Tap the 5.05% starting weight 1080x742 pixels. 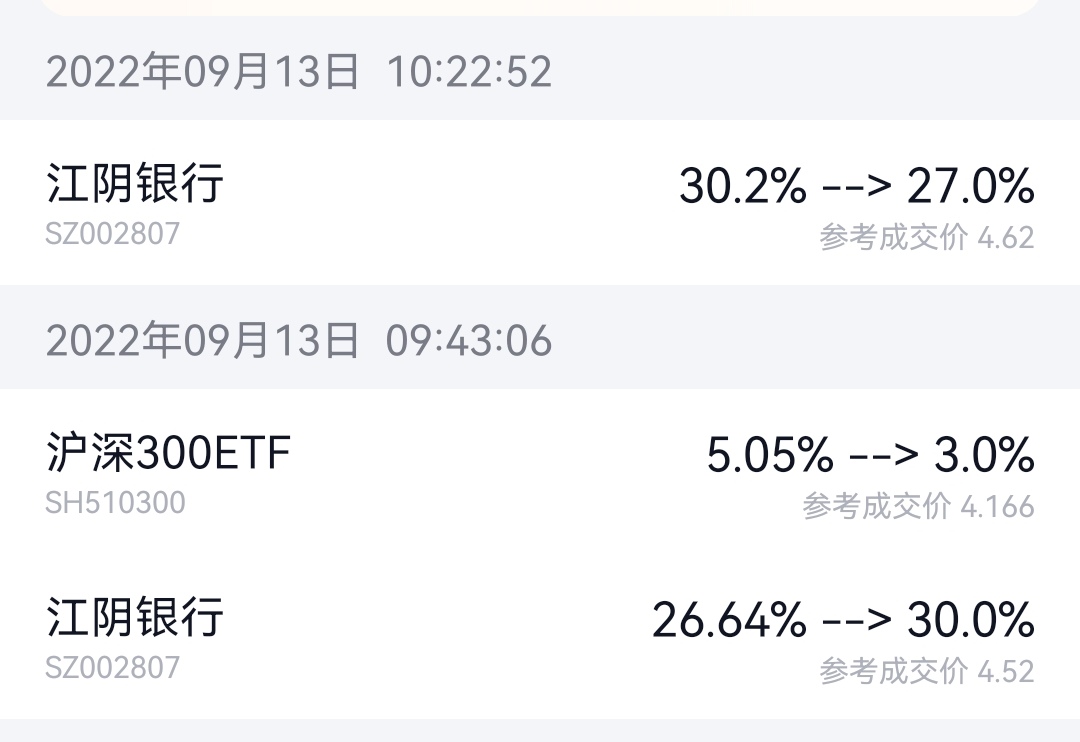[769, 456]
